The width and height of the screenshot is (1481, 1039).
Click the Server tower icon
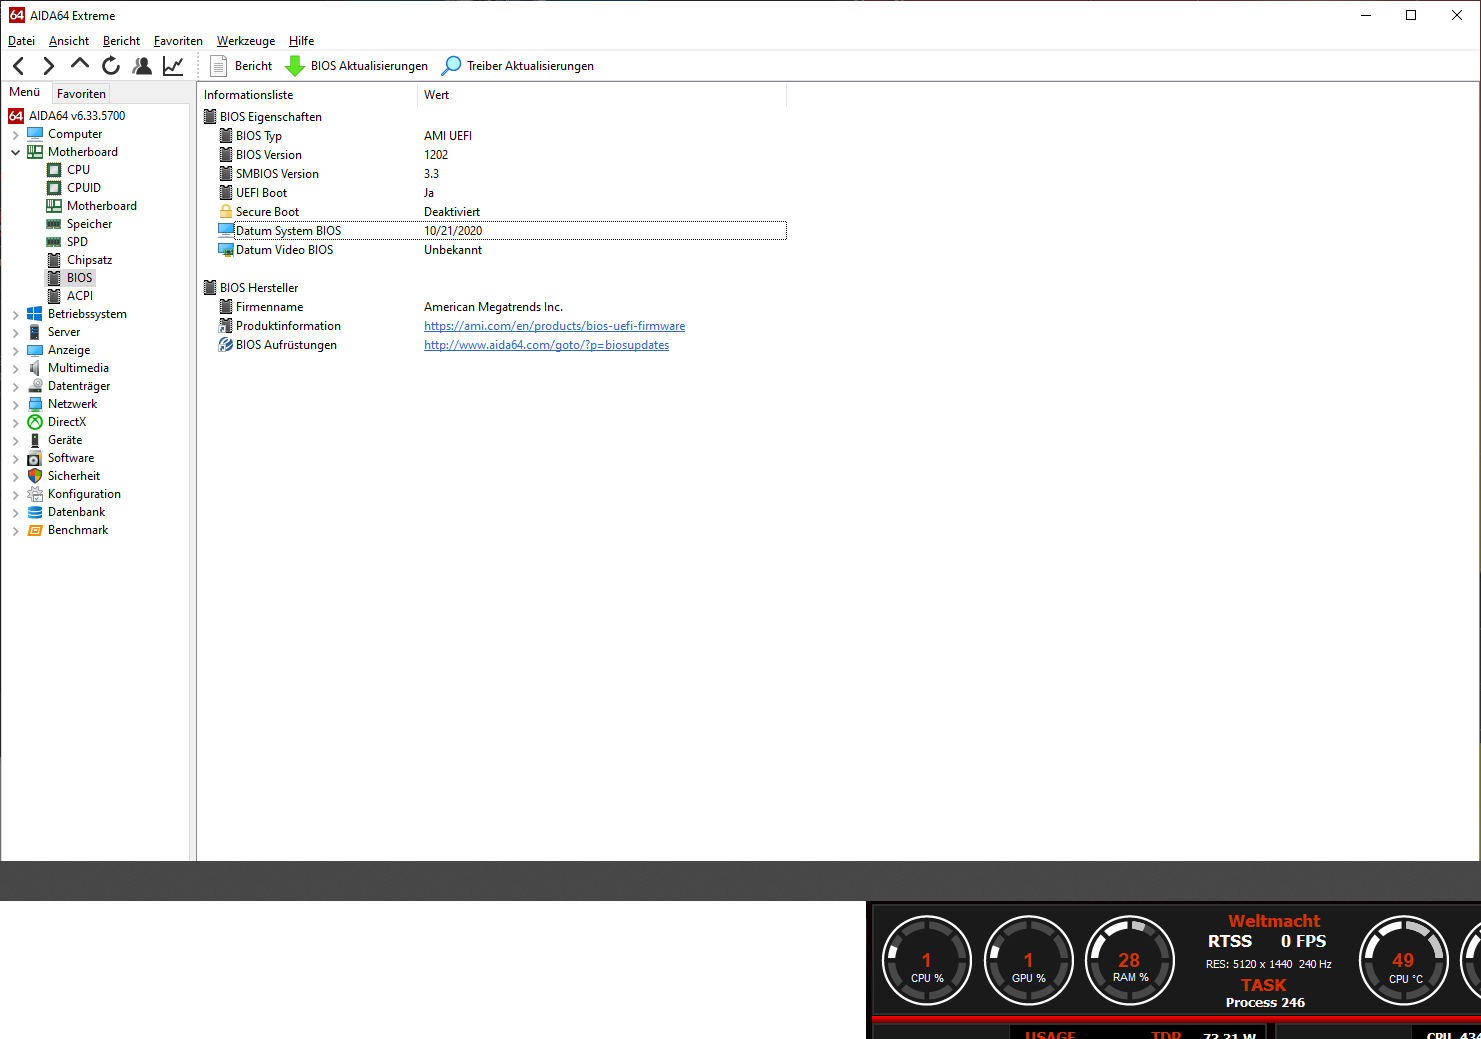pos(35,332)
